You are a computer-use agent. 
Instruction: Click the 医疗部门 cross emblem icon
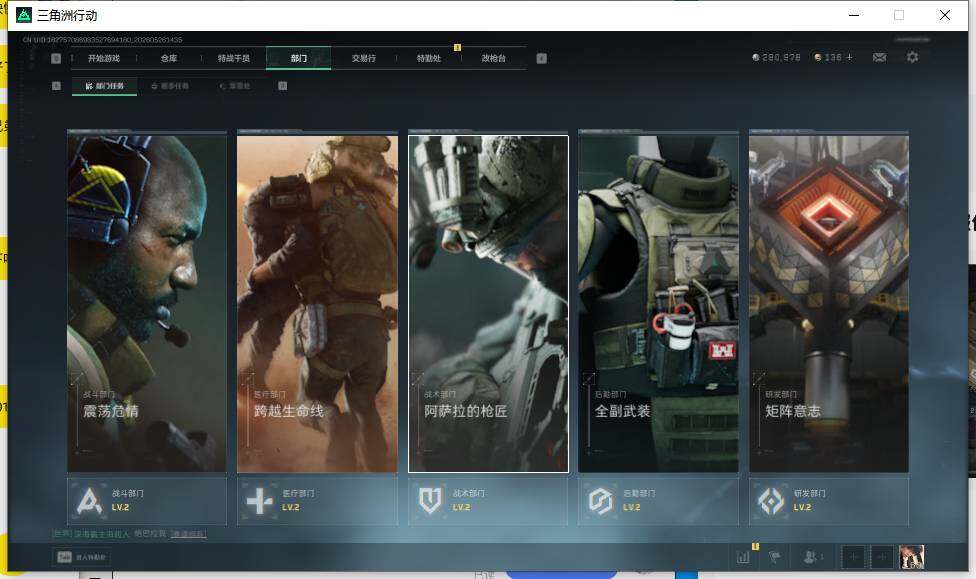(260, 501)
